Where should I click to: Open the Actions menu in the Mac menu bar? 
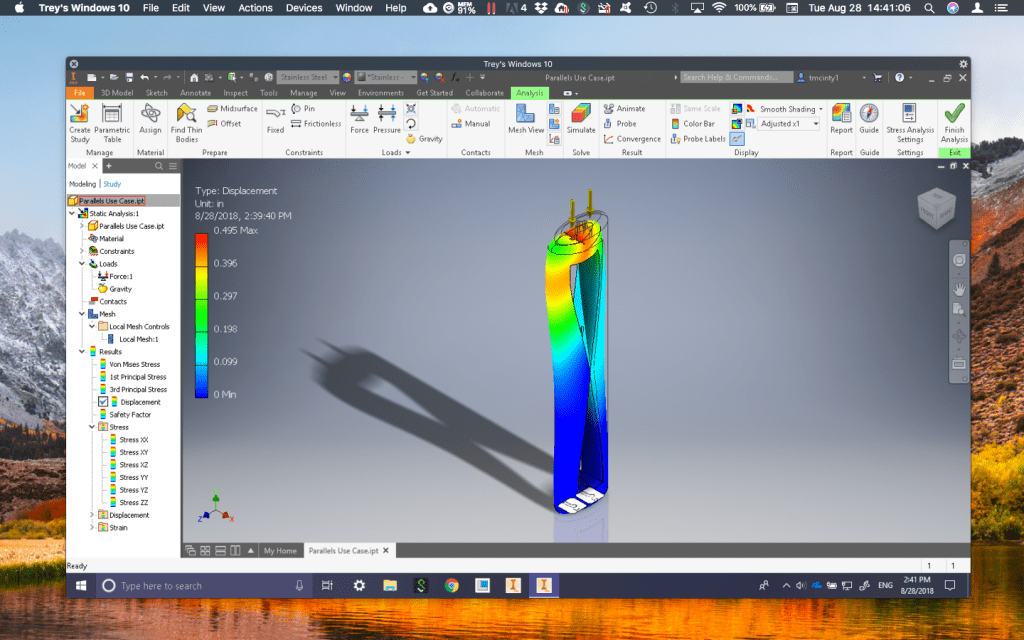click(255, 8)
